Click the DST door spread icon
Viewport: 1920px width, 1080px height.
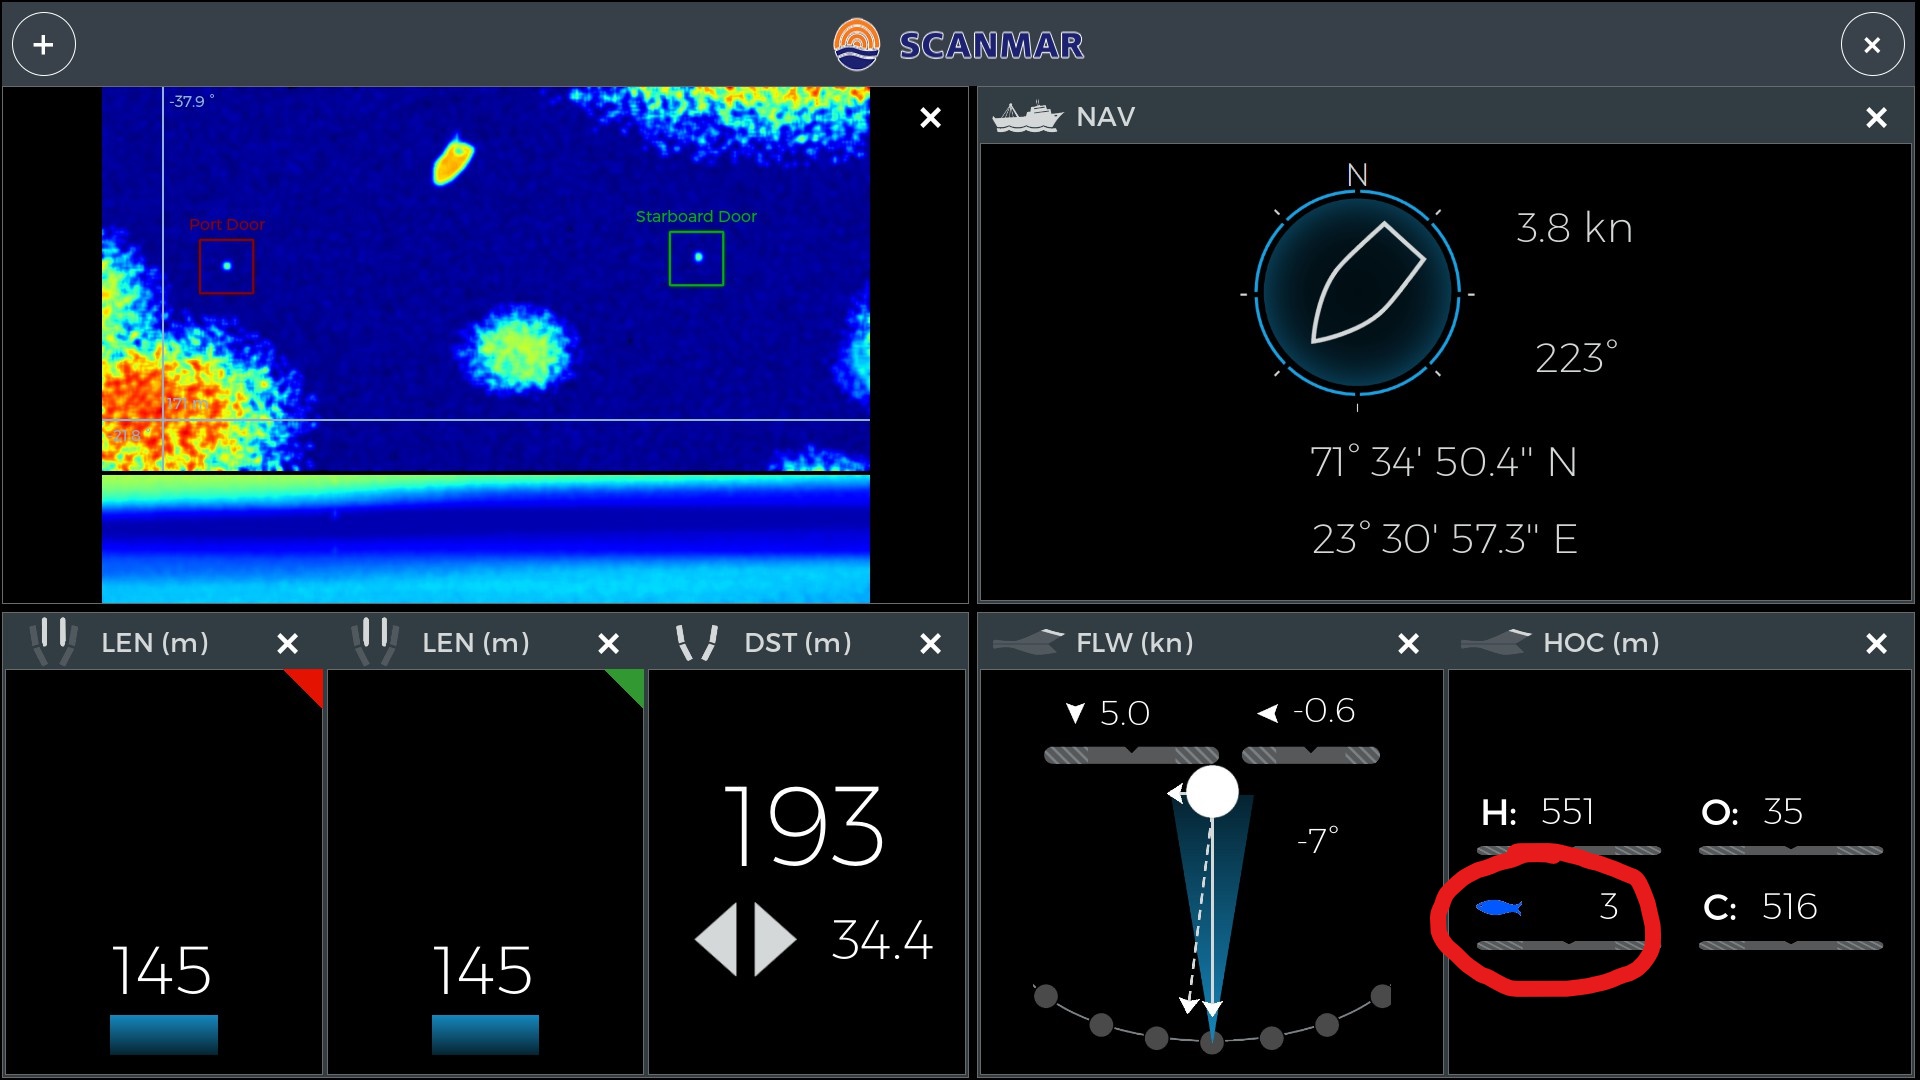pos(697,643)
